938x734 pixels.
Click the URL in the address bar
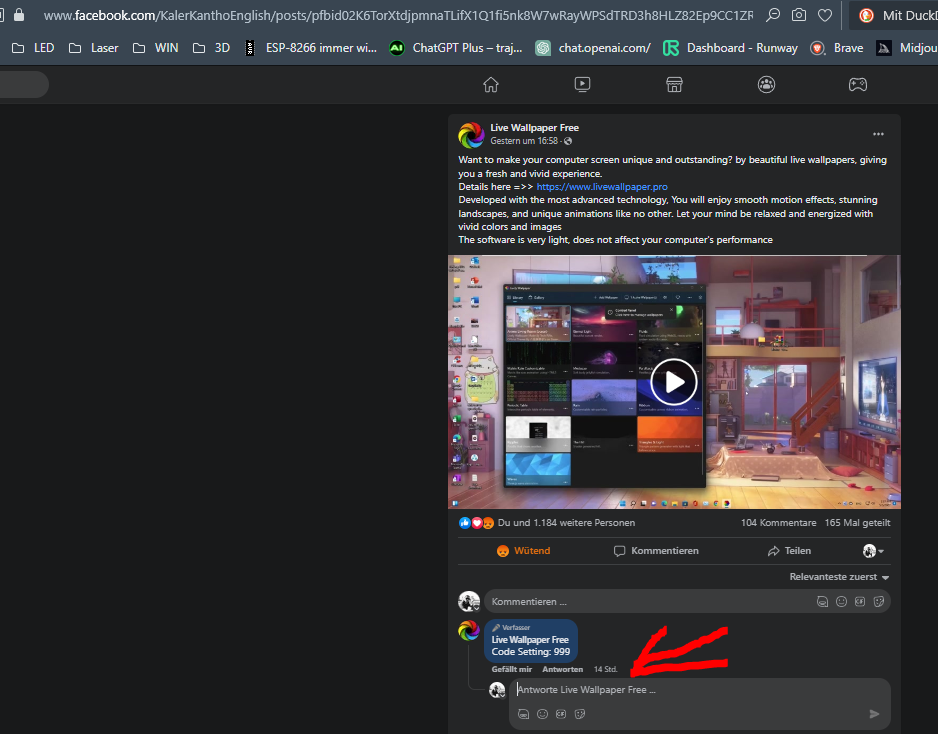(x=398, y=16)
